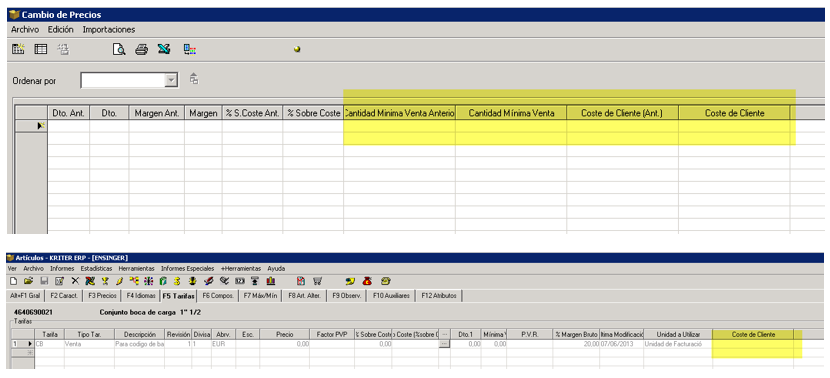Image resolution: width=830 pixels, height=378 pixels.
Task: Open the Ver menu in Artículos window
Action: coord(12,268)
